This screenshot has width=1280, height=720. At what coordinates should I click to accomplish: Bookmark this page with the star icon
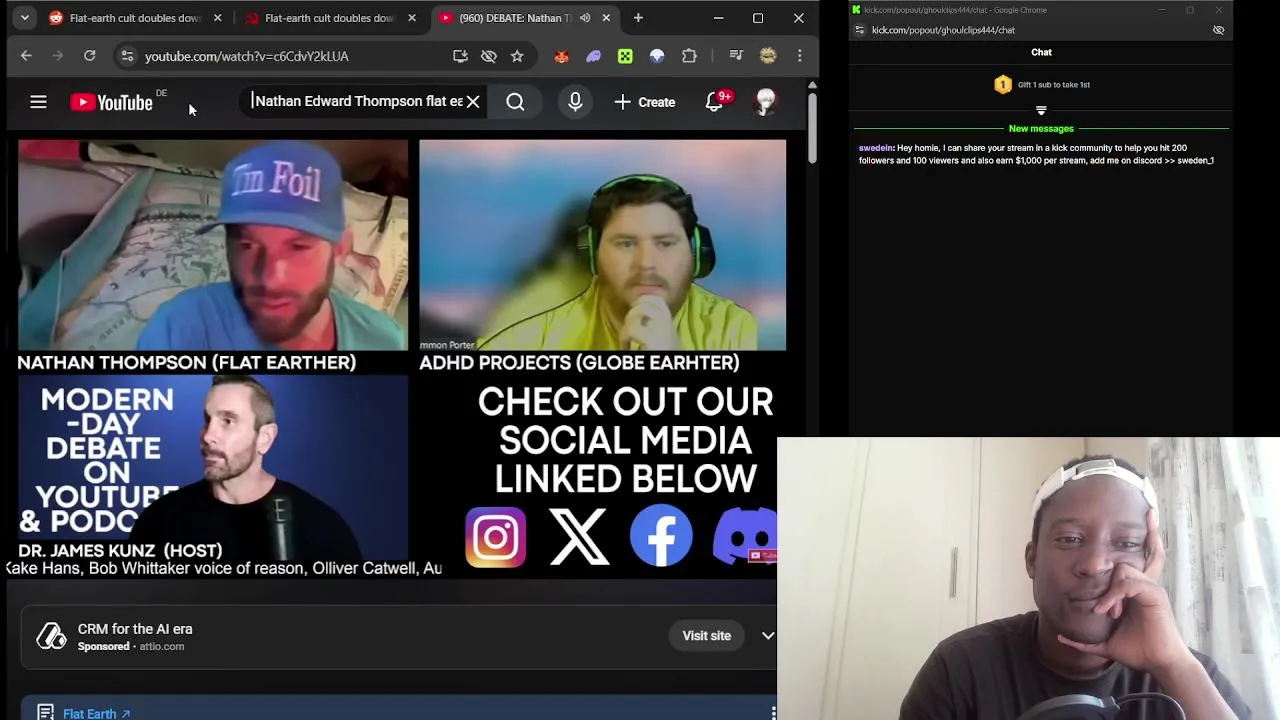click(x=517, y=56)
